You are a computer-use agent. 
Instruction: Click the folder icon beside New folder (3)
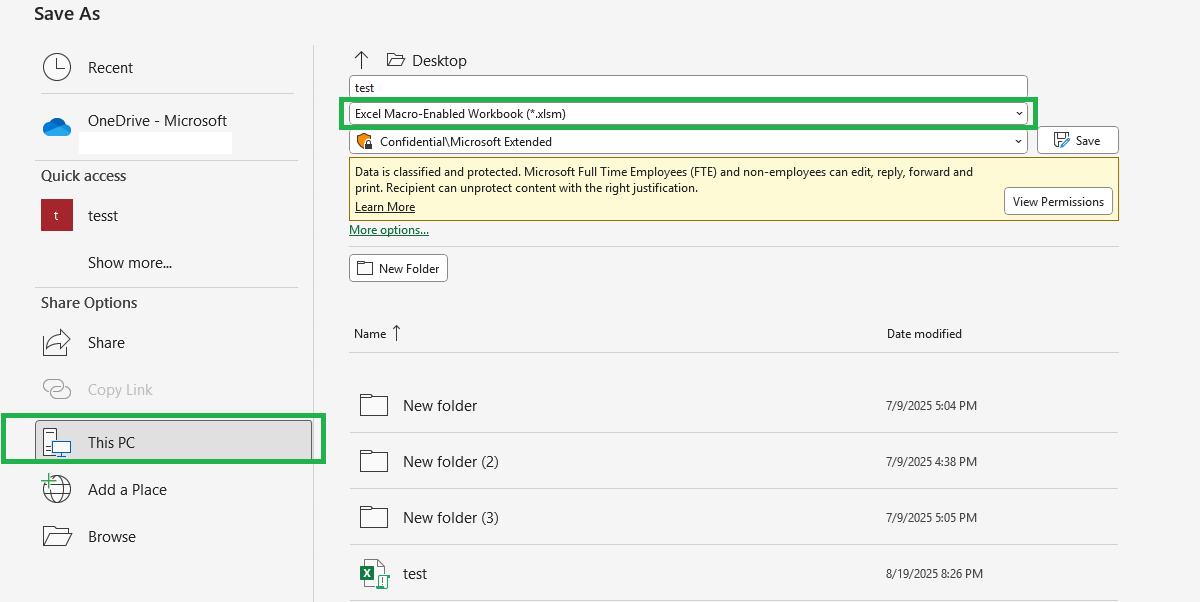(x=373, y=517)
